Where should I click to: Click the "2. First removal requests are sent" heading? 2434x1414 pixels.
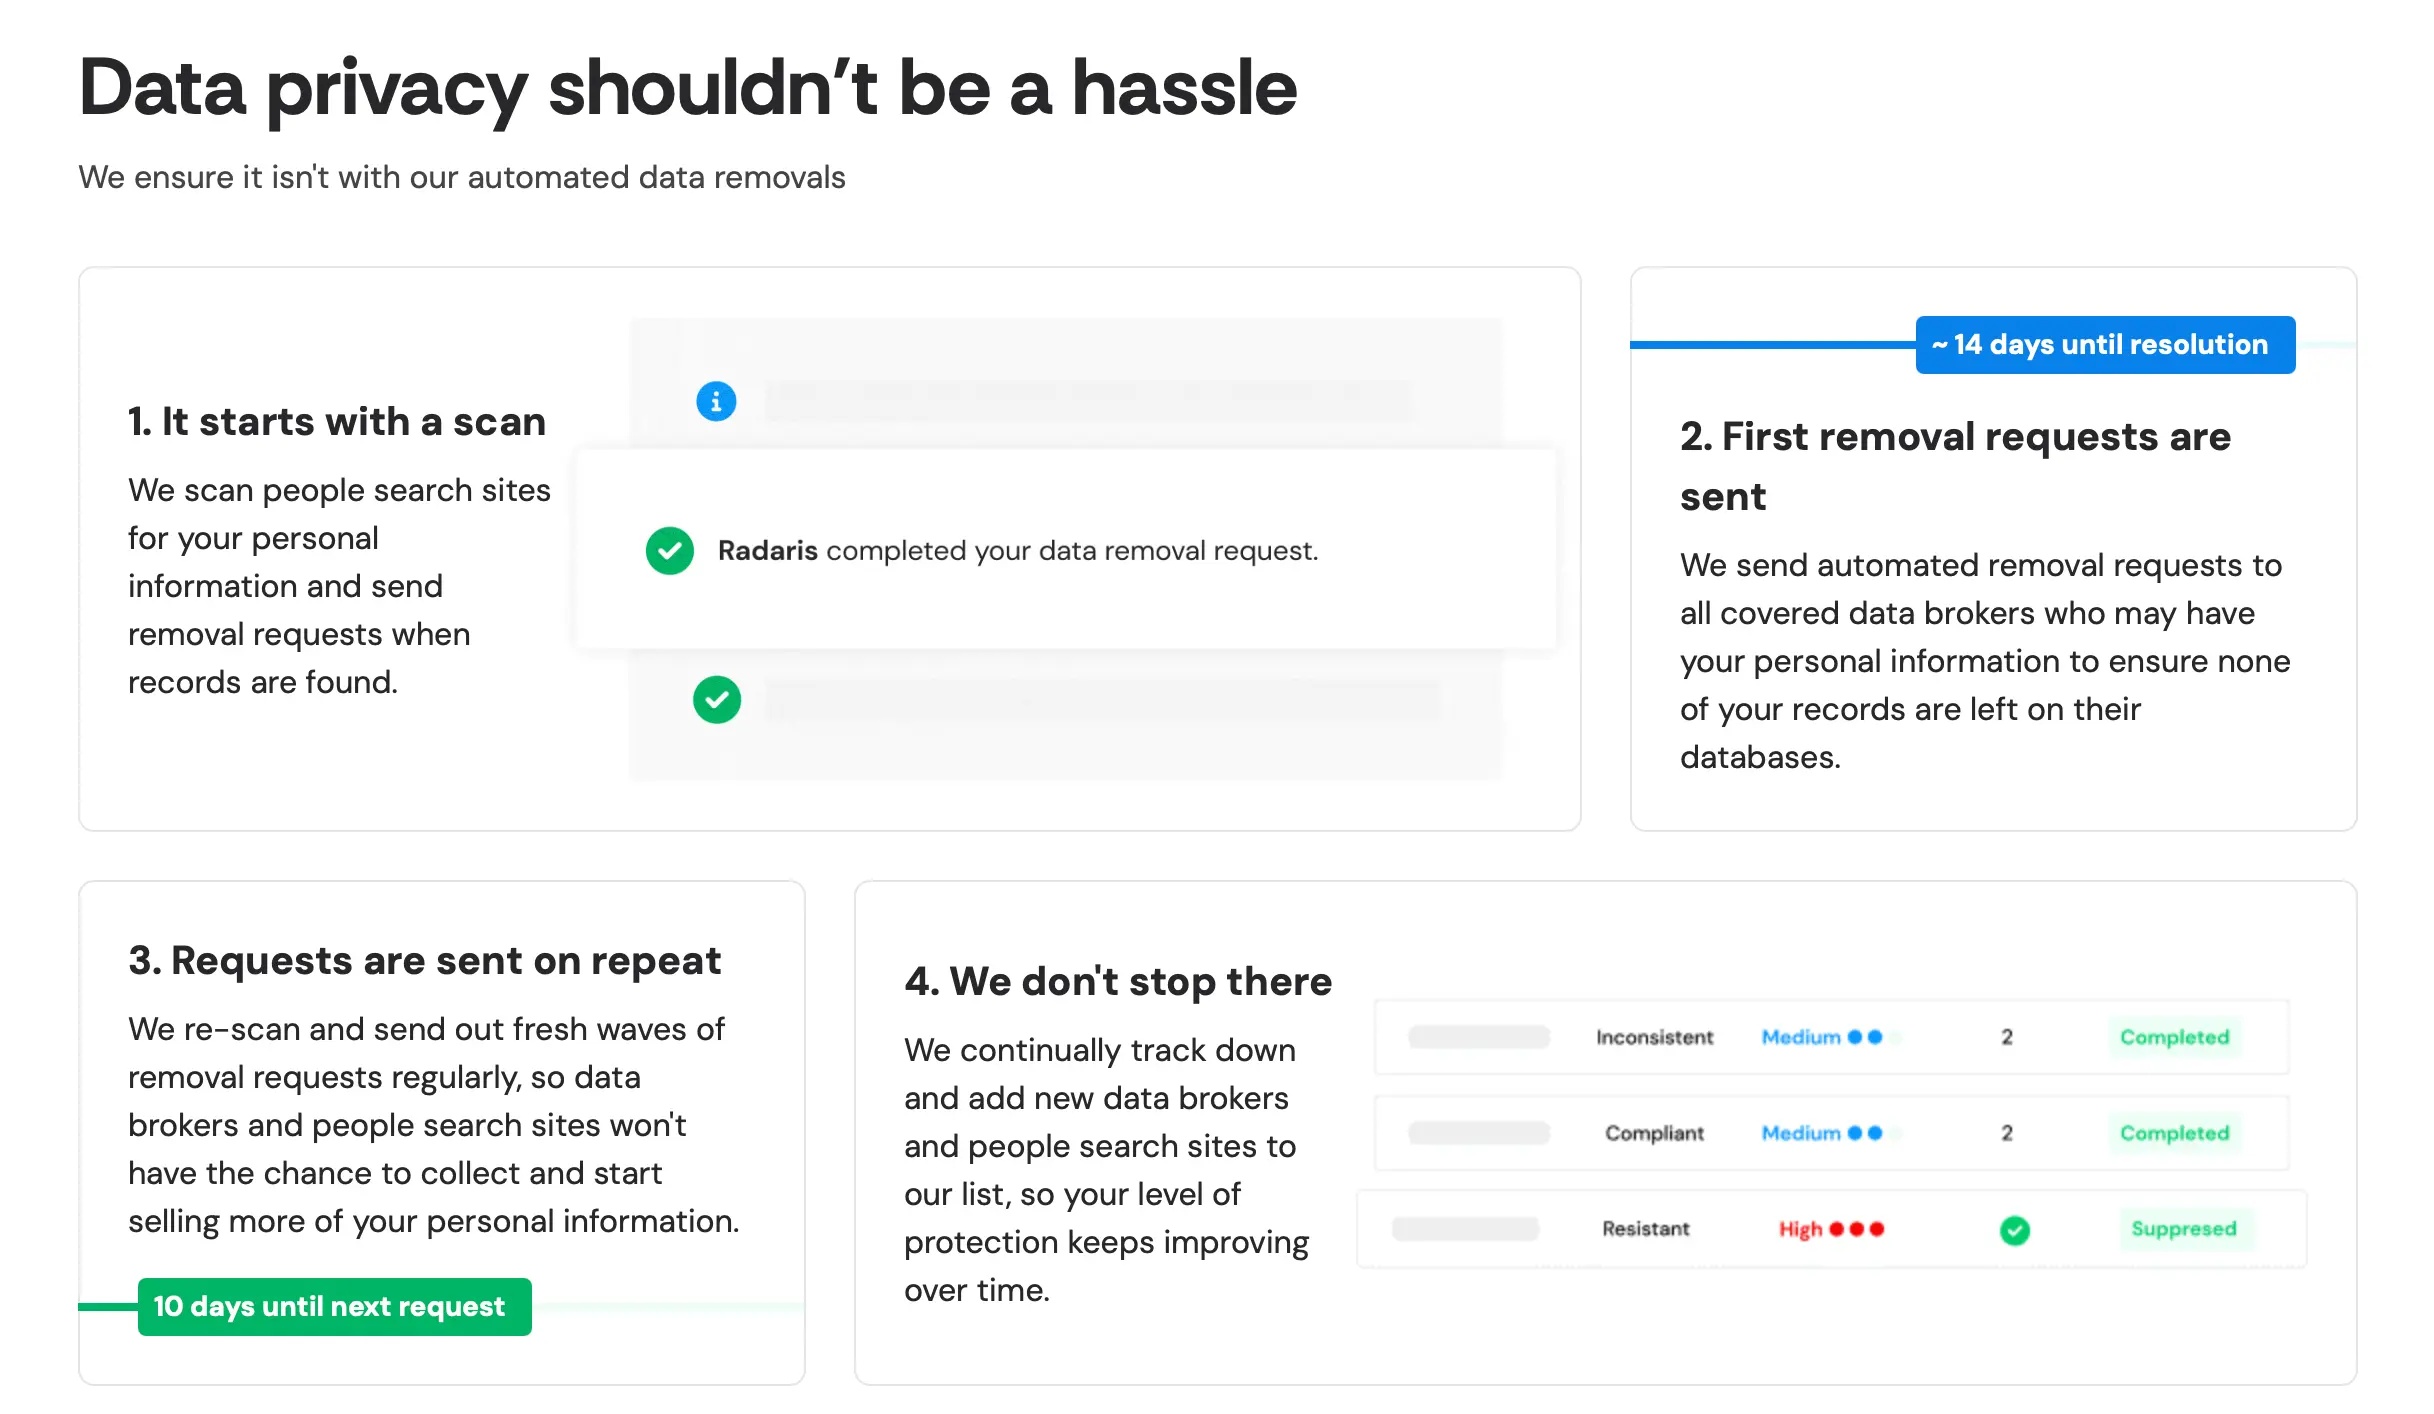point(1954,466)
